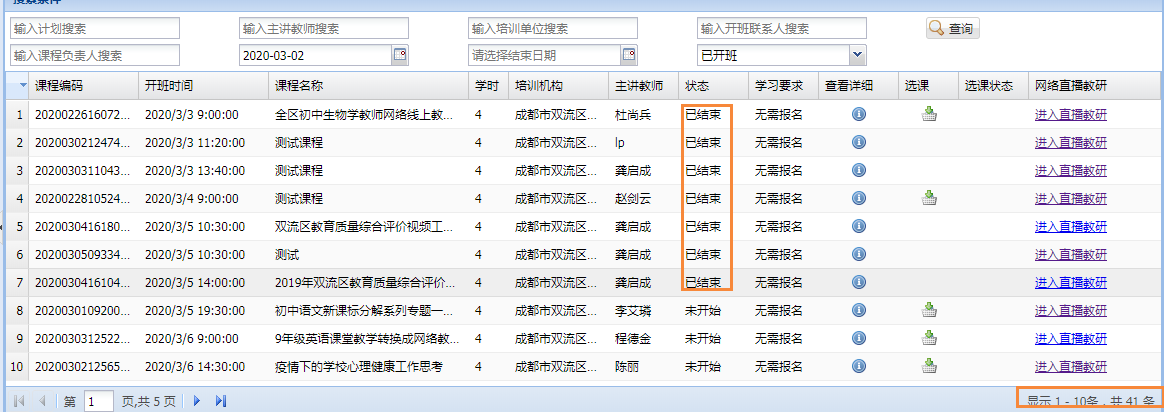Go to next page in pagination bar

tap(197, 401)
